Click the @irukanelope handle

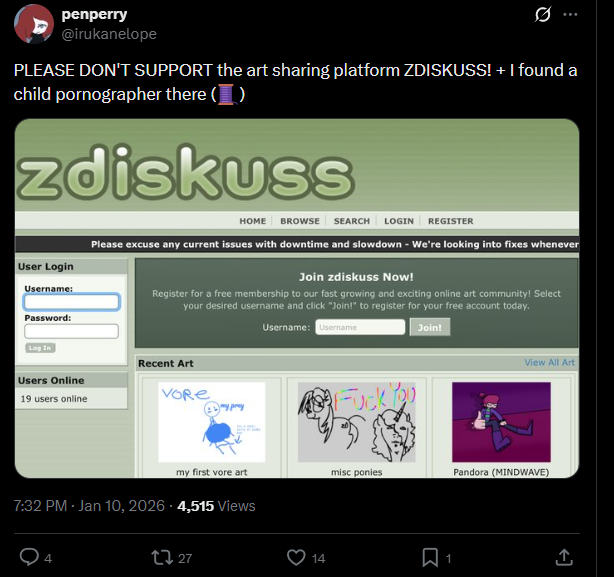(x=109, y=34)
